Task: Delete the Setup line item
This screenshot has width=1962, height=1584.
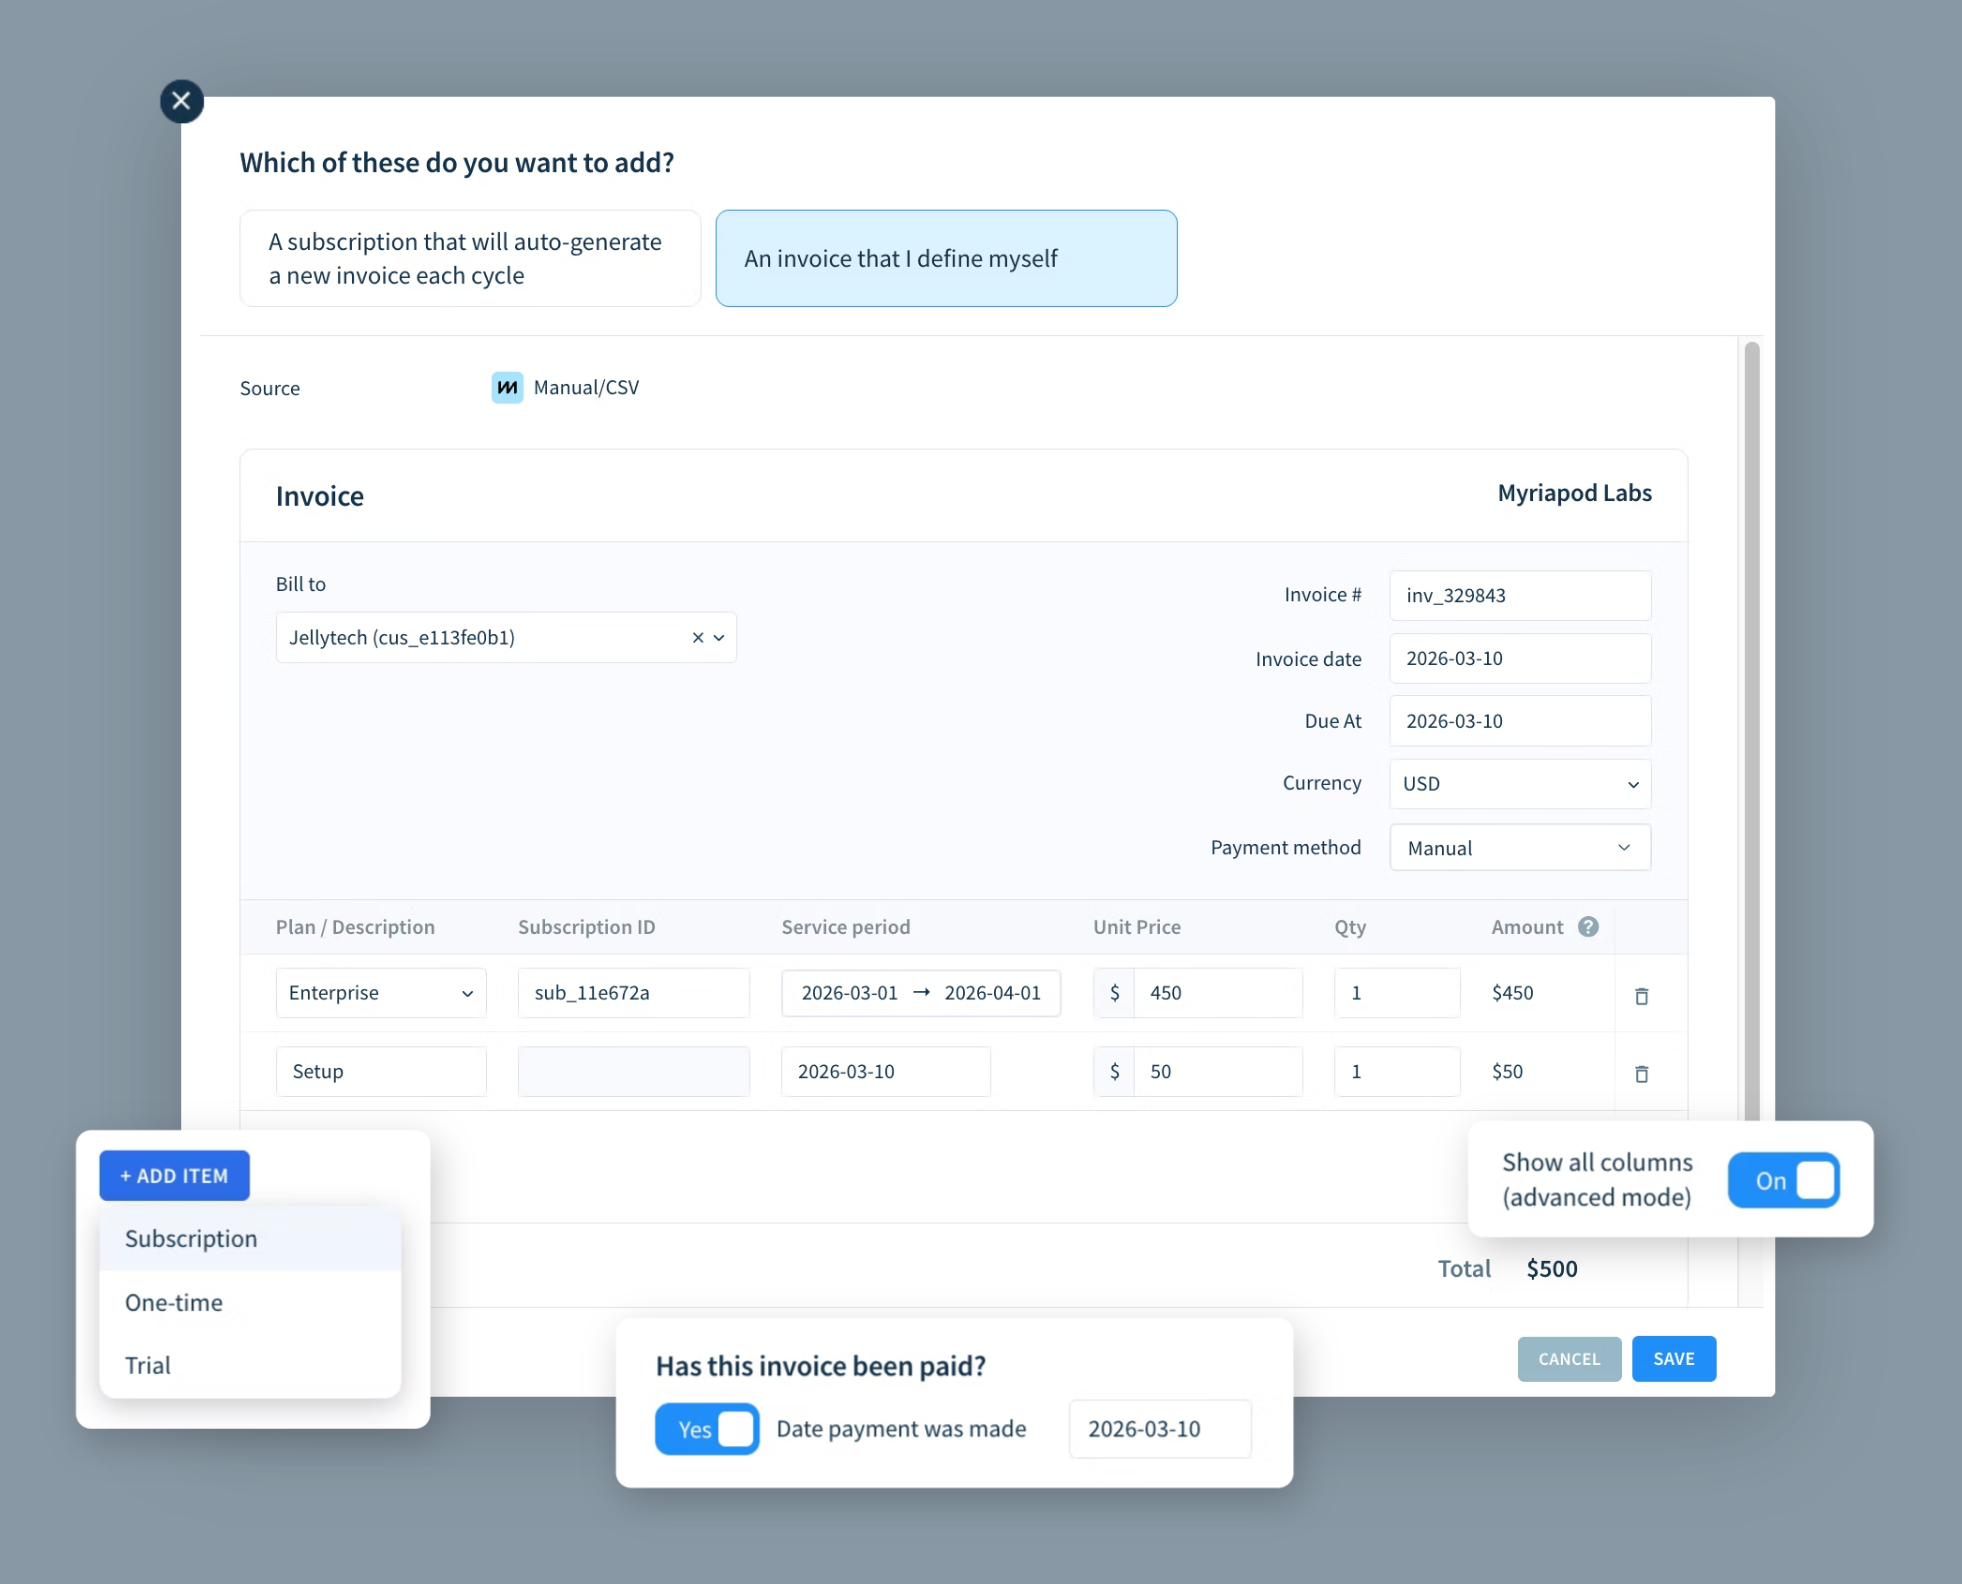Action: coord(1641,1073)
